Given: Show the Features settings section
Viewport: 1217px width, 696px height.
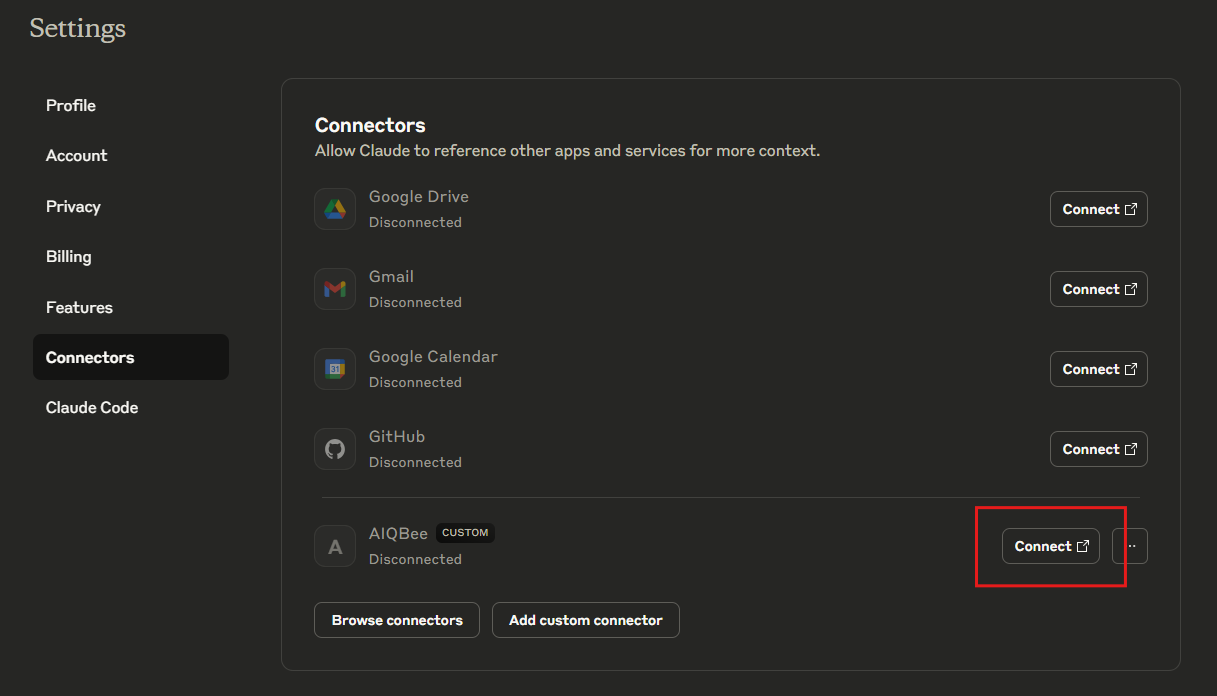Looking at the screenshot, I should (79, 307).
